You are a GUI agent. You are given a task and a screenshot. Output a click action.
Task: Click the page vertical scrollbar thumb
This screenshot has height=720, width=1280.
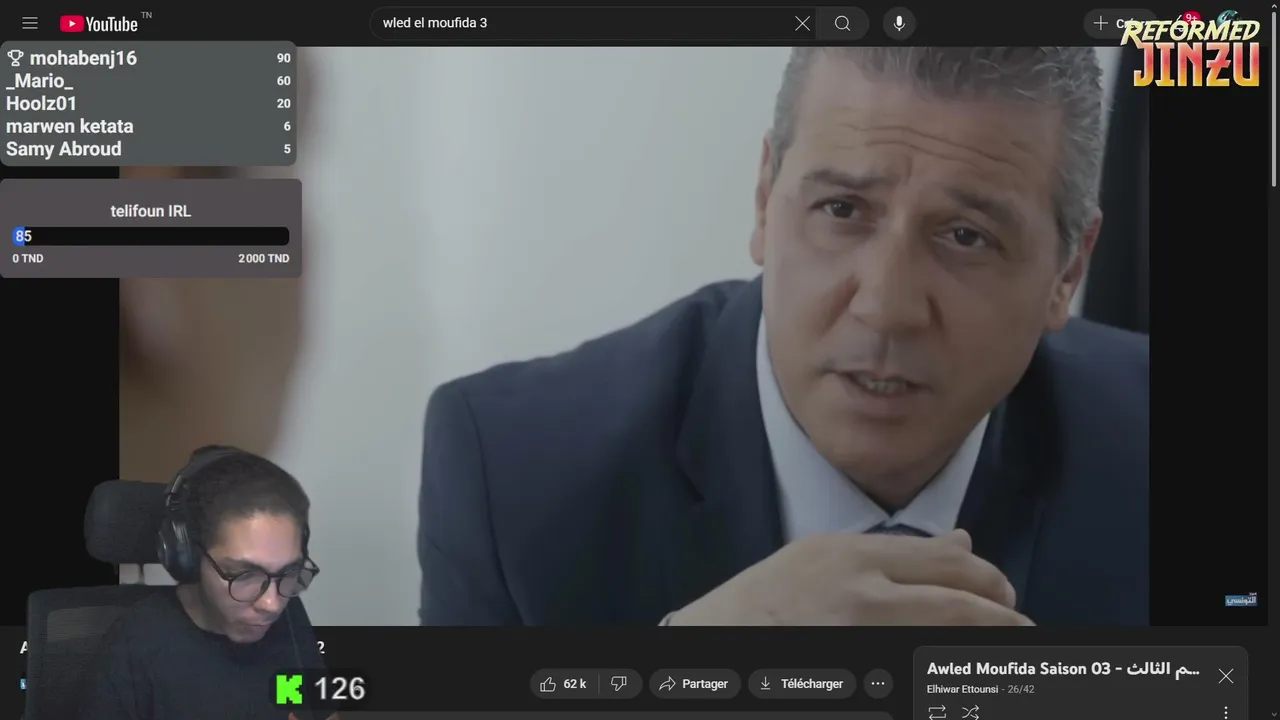click(1273, 98)
